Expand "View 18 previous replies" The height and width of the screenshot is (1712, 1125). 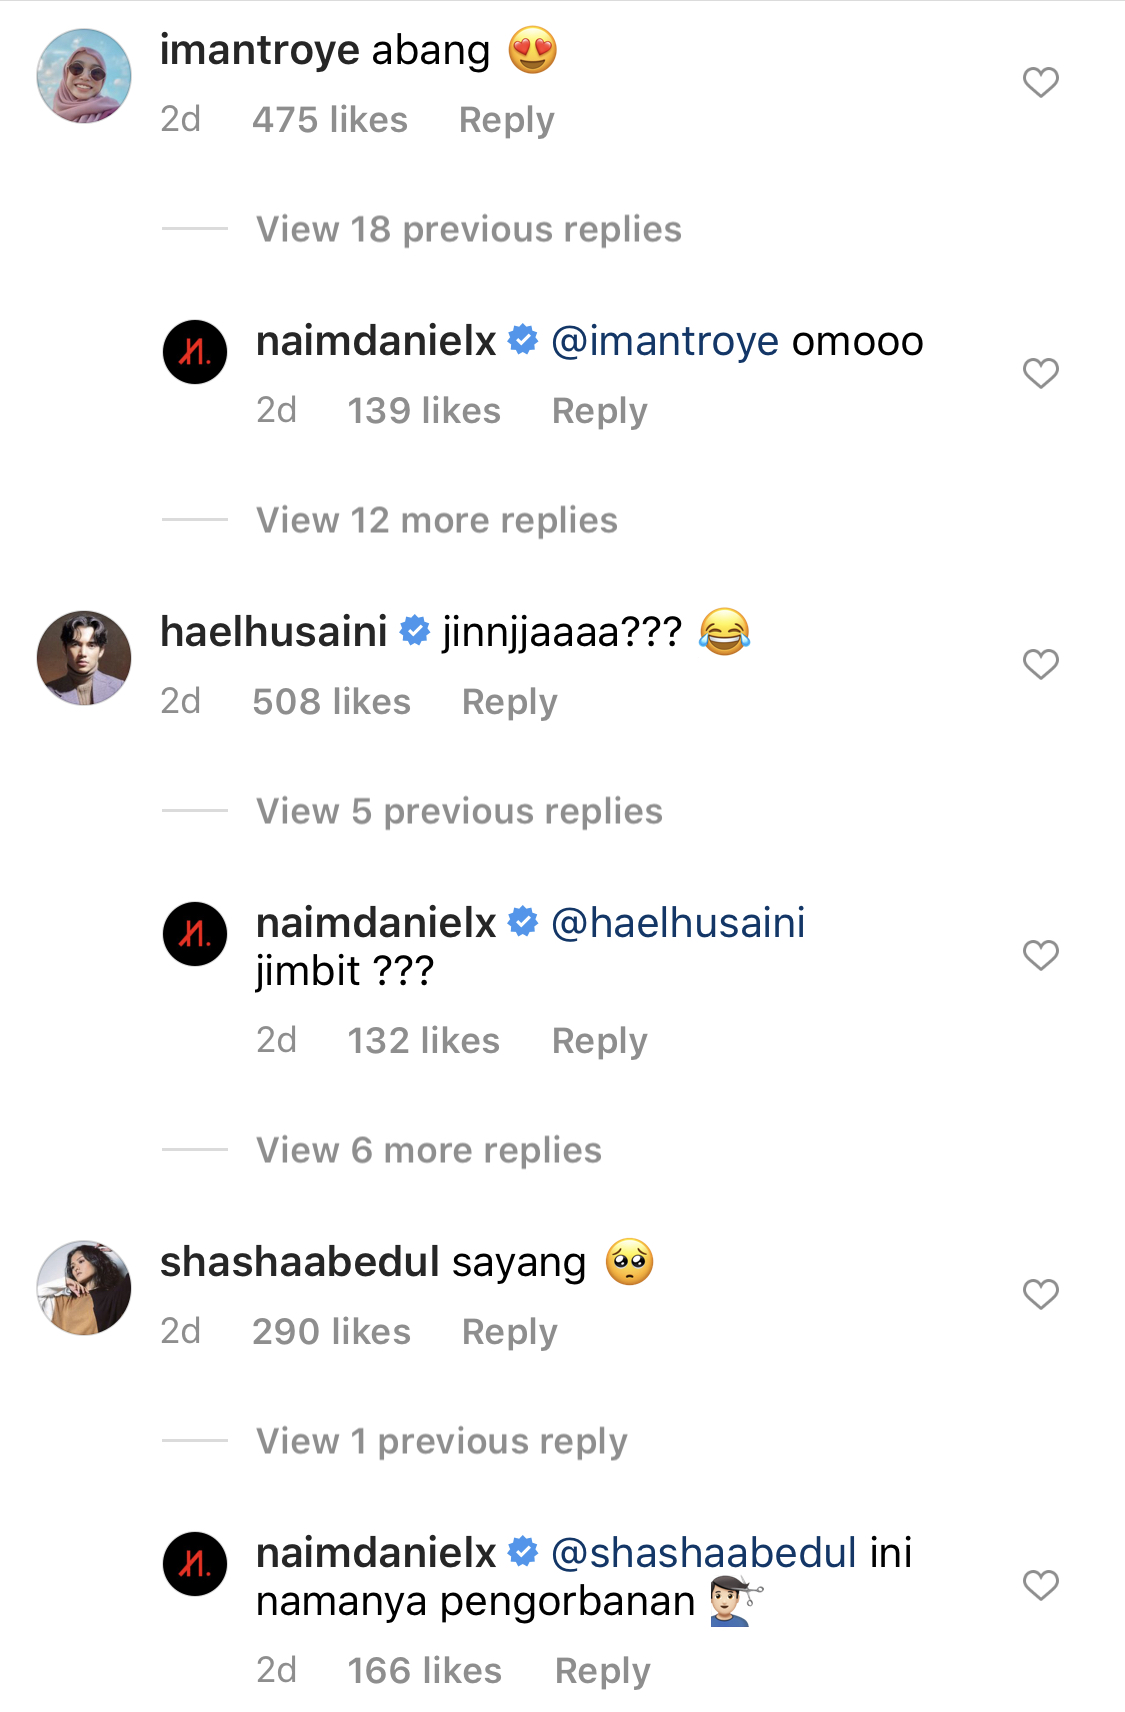pyautogui.click(x=468, y=229)
